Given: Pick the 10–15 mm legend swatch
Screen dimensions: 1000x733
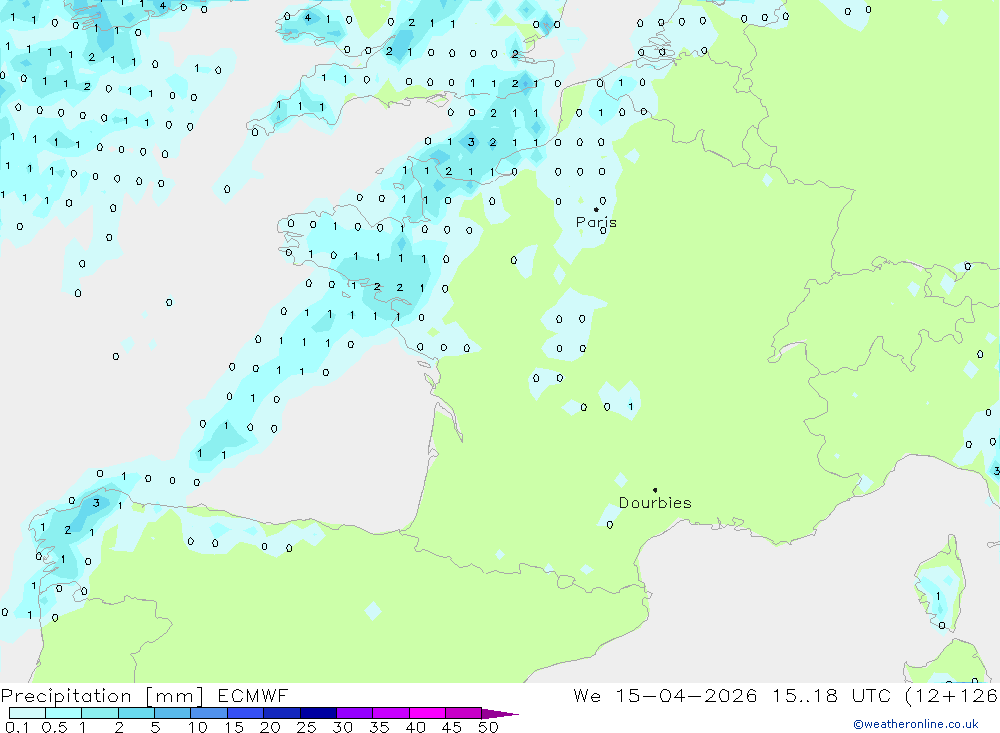Looking at the screenshot, I should point(209,713).
